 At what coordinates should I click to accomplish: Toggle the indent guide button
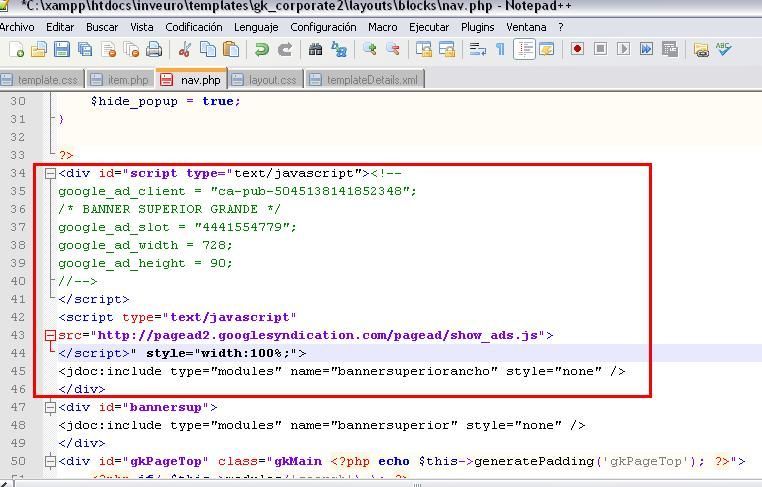(x=524, y=50)
